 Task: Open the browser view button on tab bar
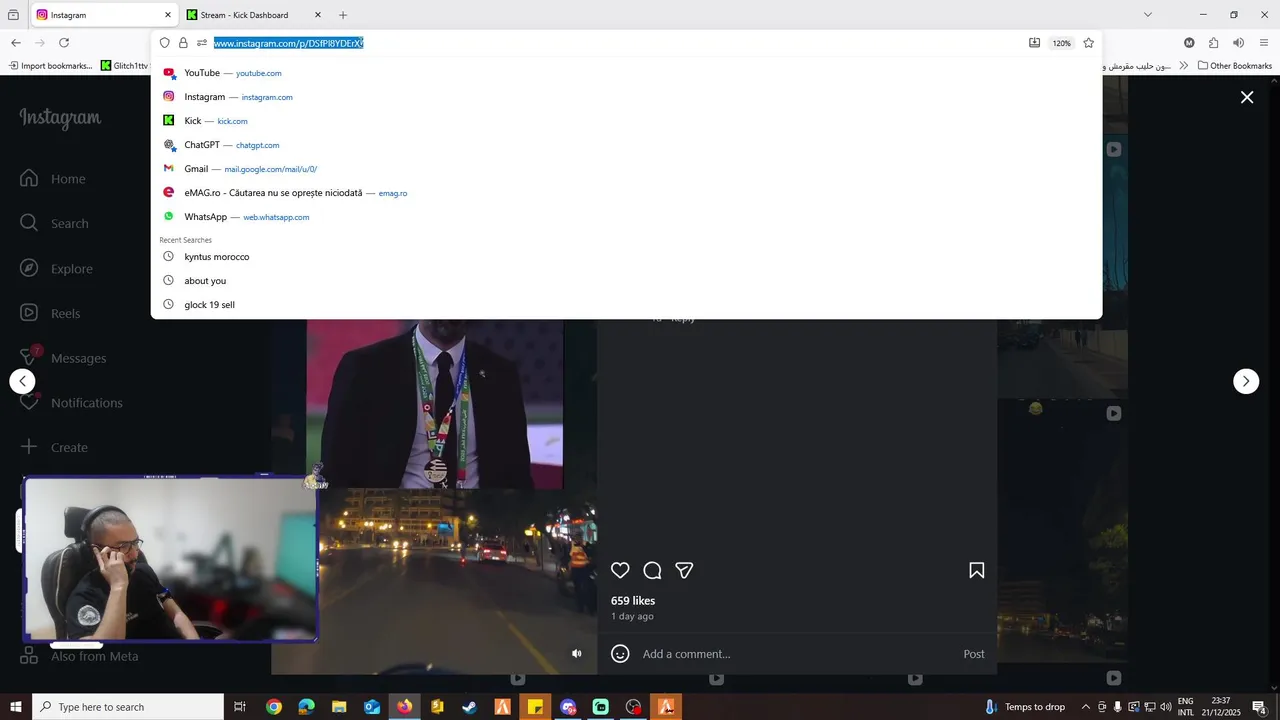(14, 15)
